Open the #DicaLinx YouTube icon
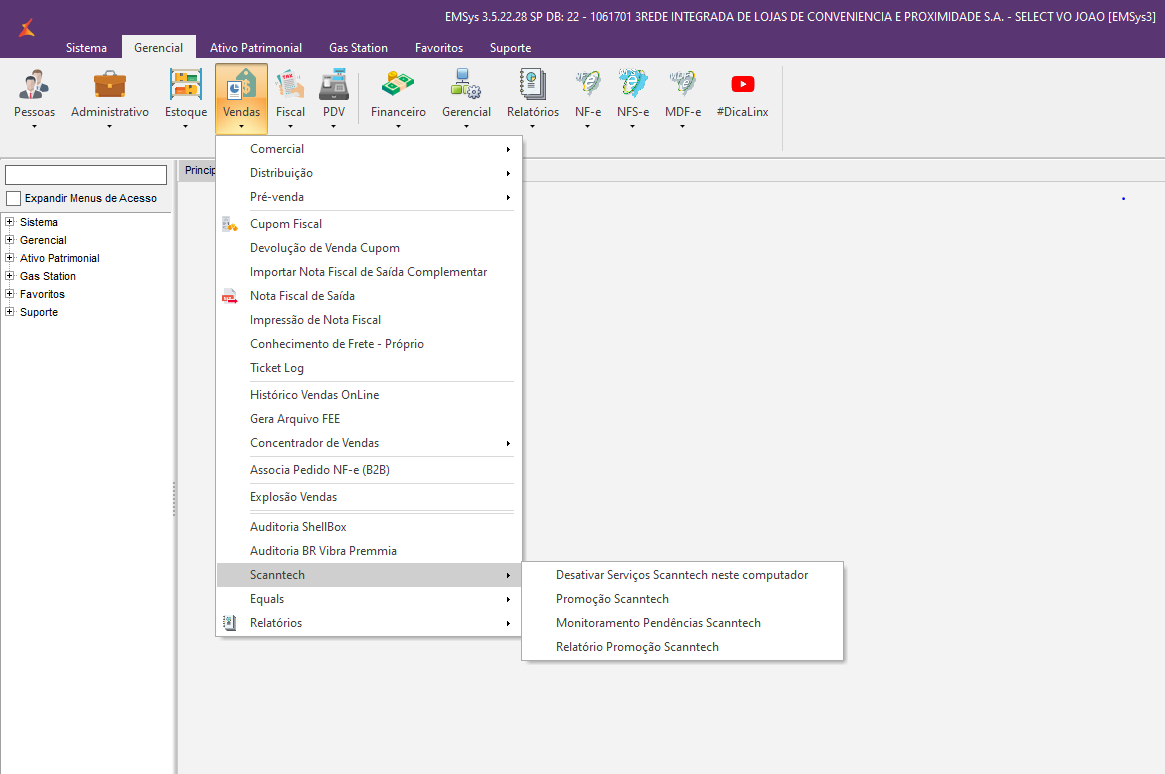This screenshot has width=1165, height=774. pos(742,84)
